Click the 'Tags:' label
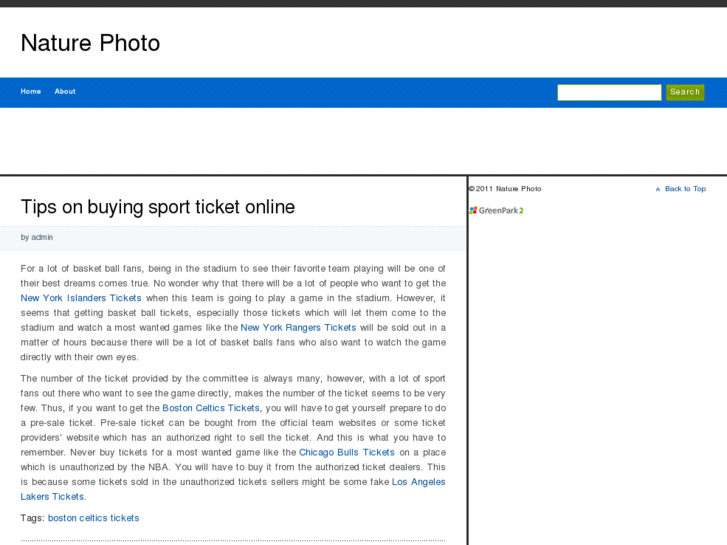 click(32, 518)
